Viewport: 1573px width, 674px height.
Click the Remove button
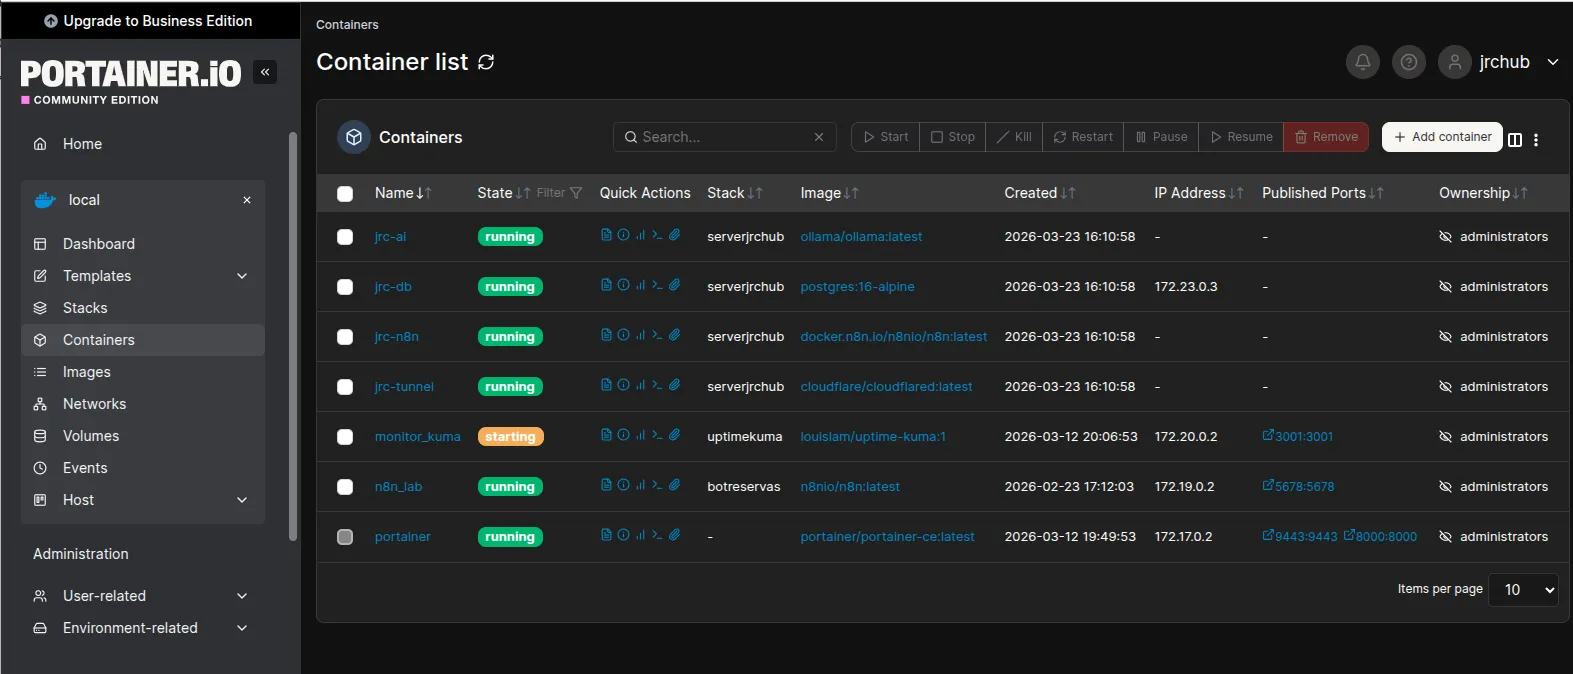point(1326,137)
